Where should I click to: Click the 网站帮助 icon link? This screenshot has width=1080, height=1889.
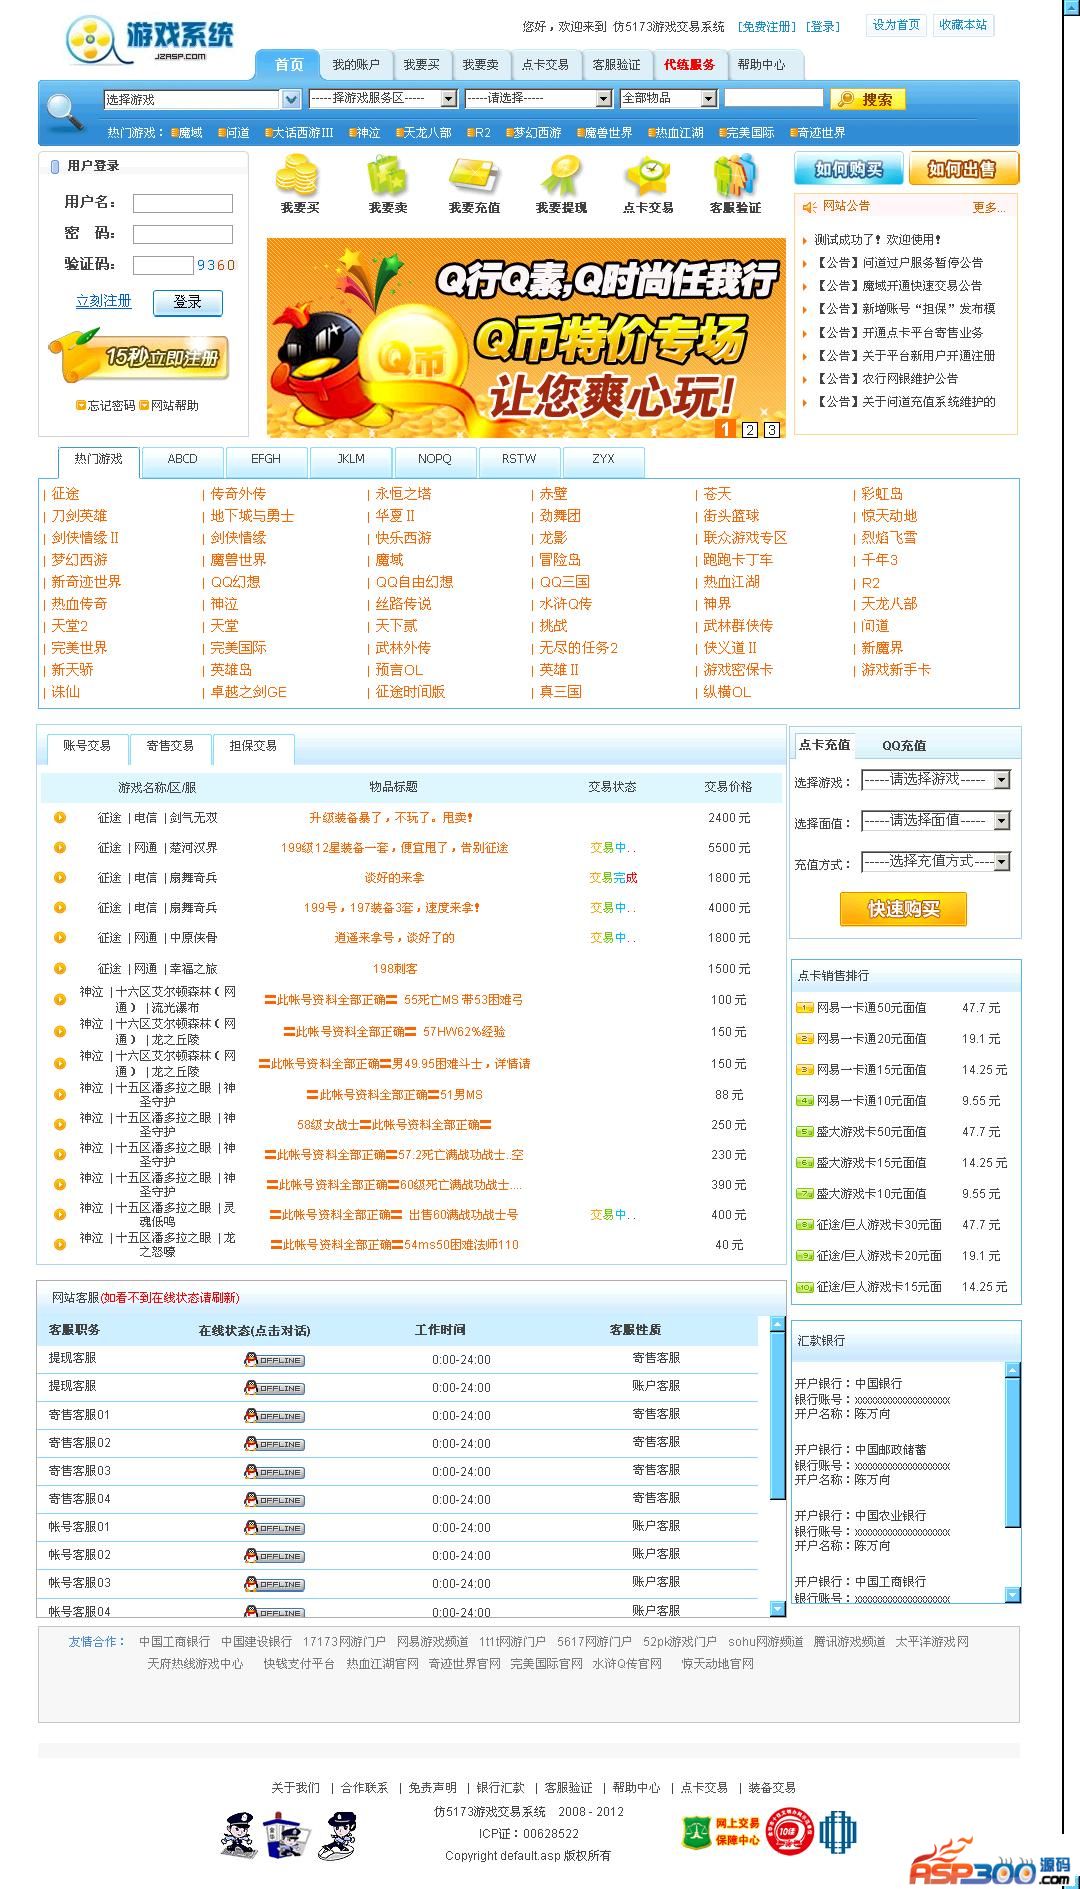[x=169, y=405]
